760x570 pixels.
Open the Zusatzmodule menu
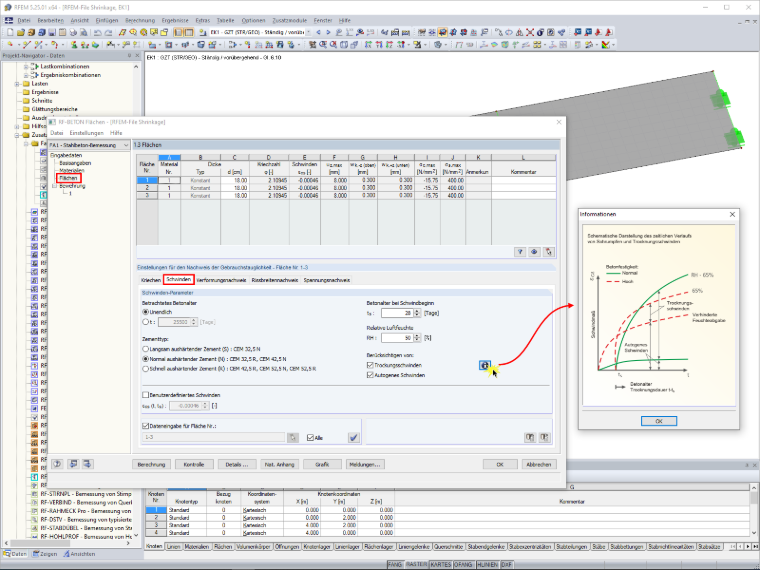click(289, 20)
